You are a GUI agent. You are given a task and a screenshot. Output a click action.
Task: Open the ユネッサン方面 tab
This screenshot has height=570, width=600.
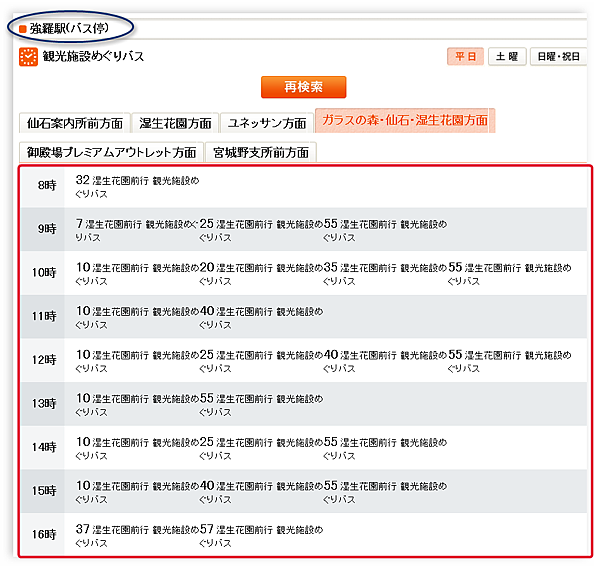point(267,123)
